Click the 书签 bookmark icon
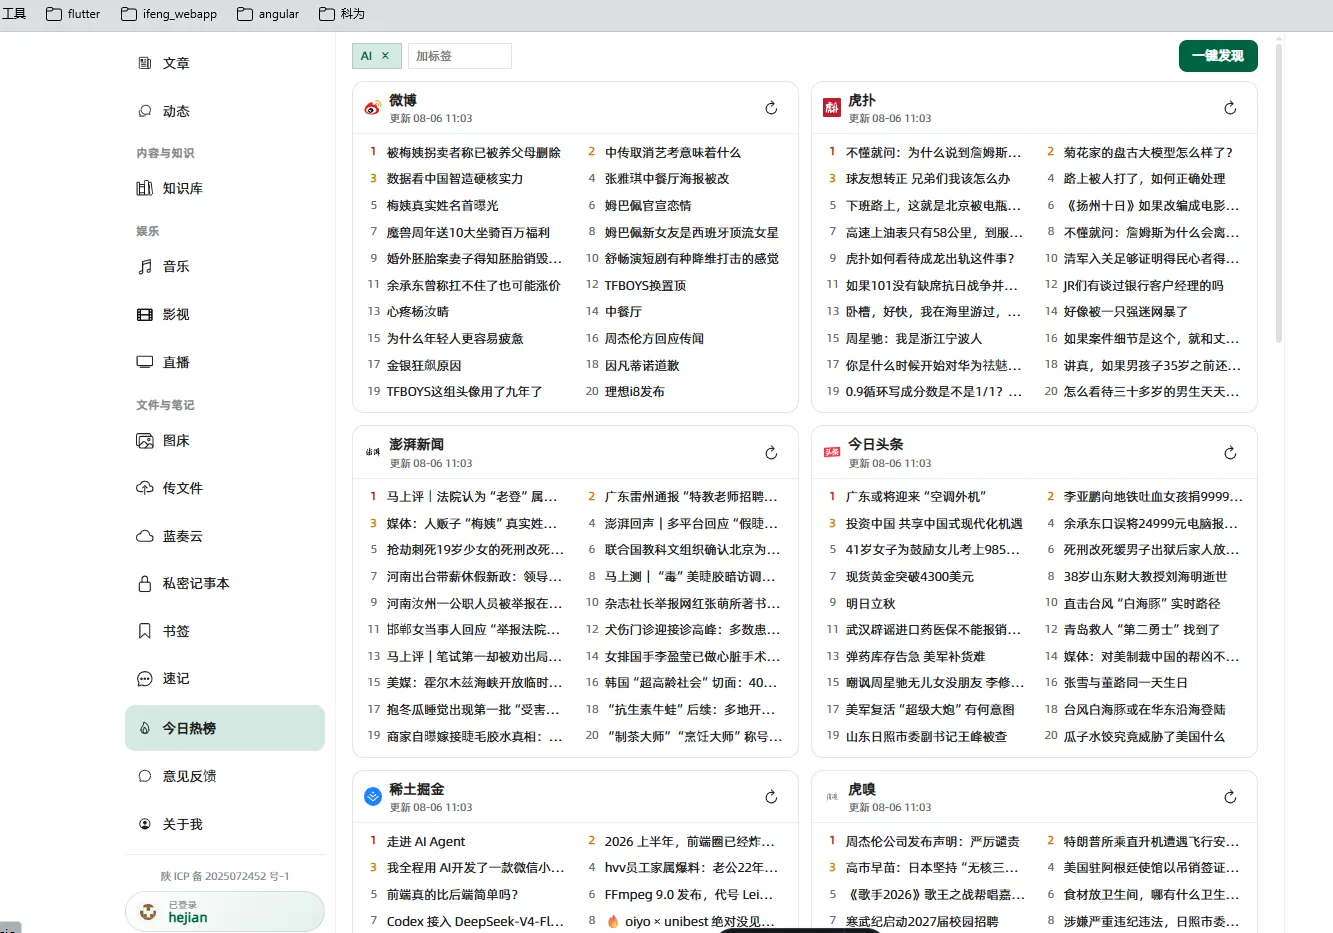The image size is (1333, 933). (145, 631)
